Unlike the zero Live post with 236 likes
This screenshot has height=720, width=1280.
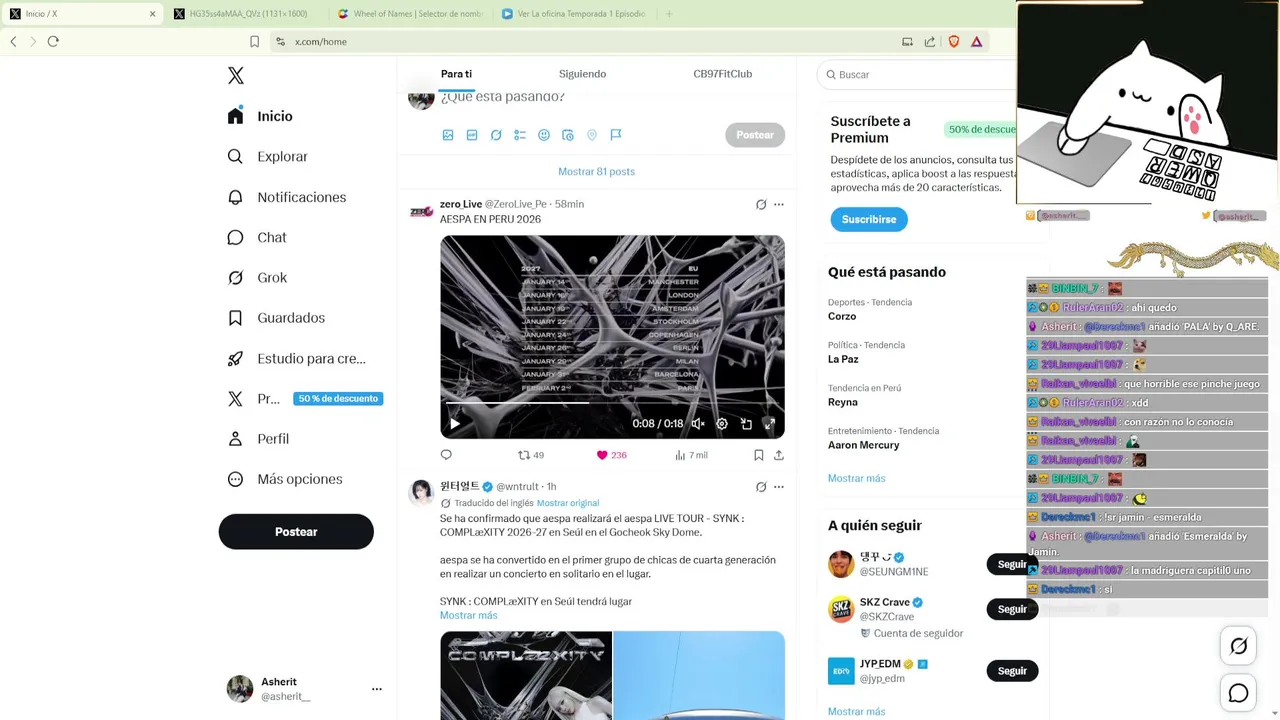(611, 455)
